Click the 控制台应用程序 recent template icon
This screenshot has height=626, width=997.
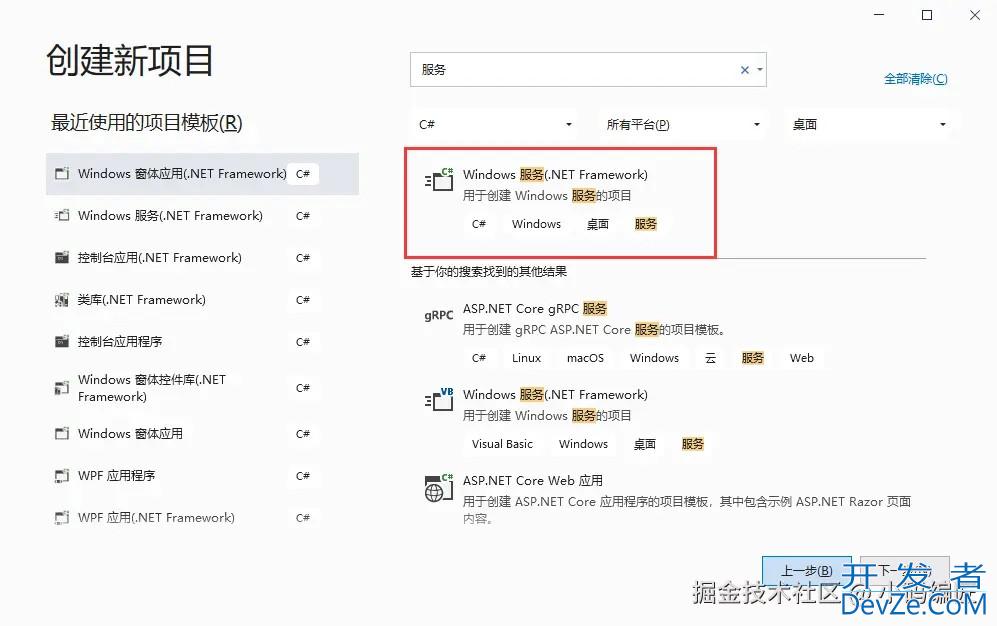(62, 341)
